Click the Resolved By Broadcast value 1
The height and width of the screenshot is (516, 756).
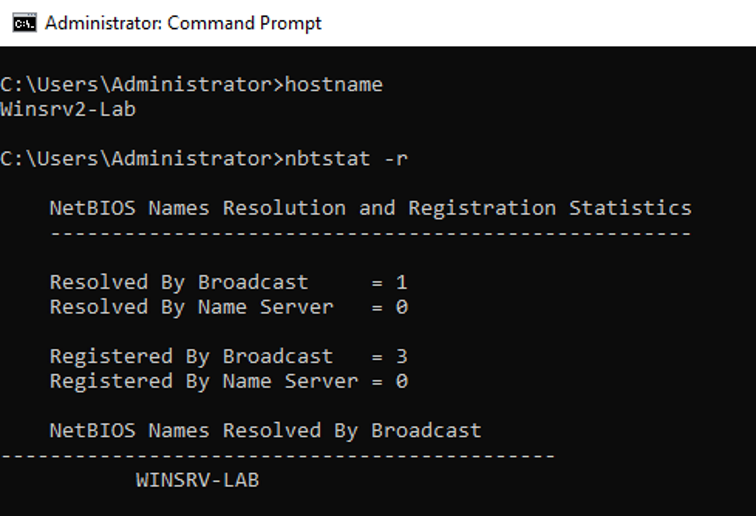pos(401,282)
